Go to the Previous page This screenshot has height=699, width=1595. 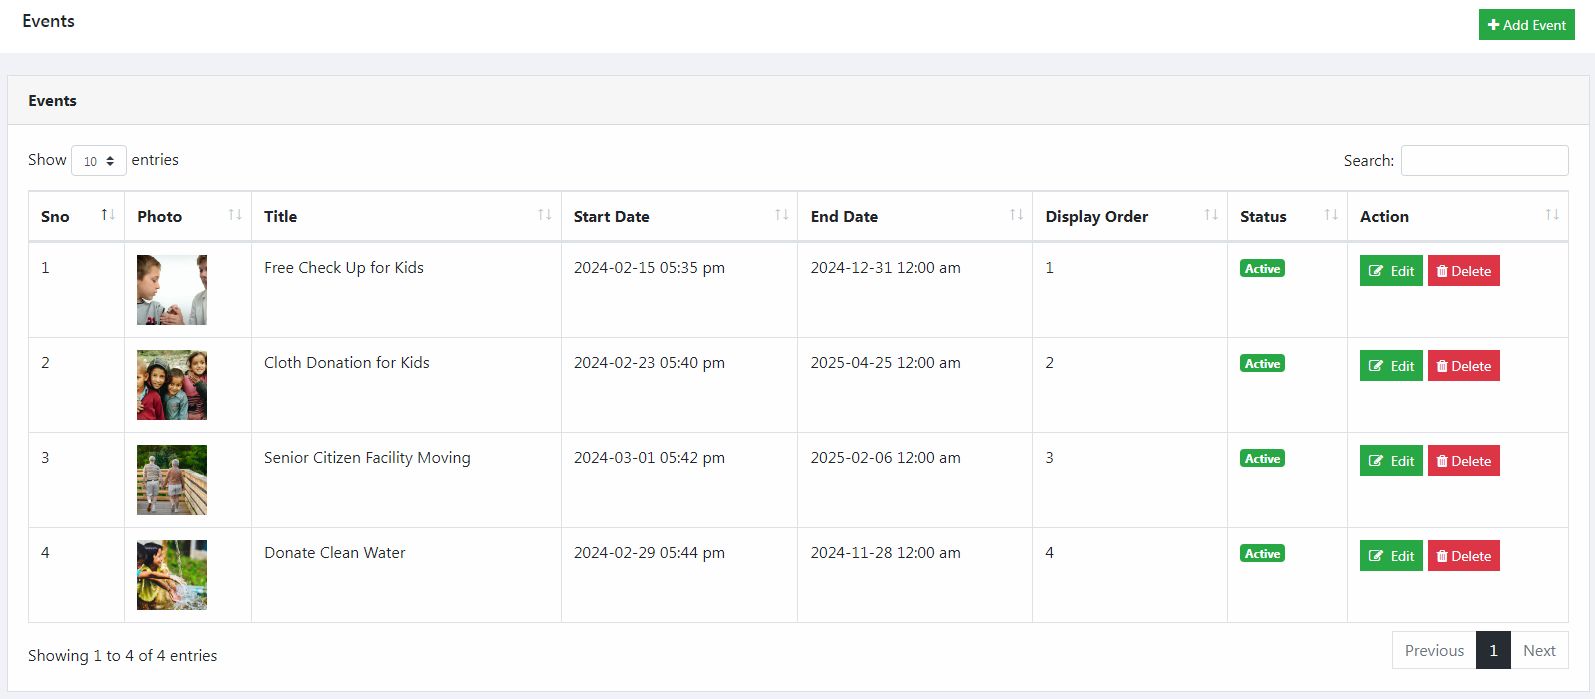1434,650
